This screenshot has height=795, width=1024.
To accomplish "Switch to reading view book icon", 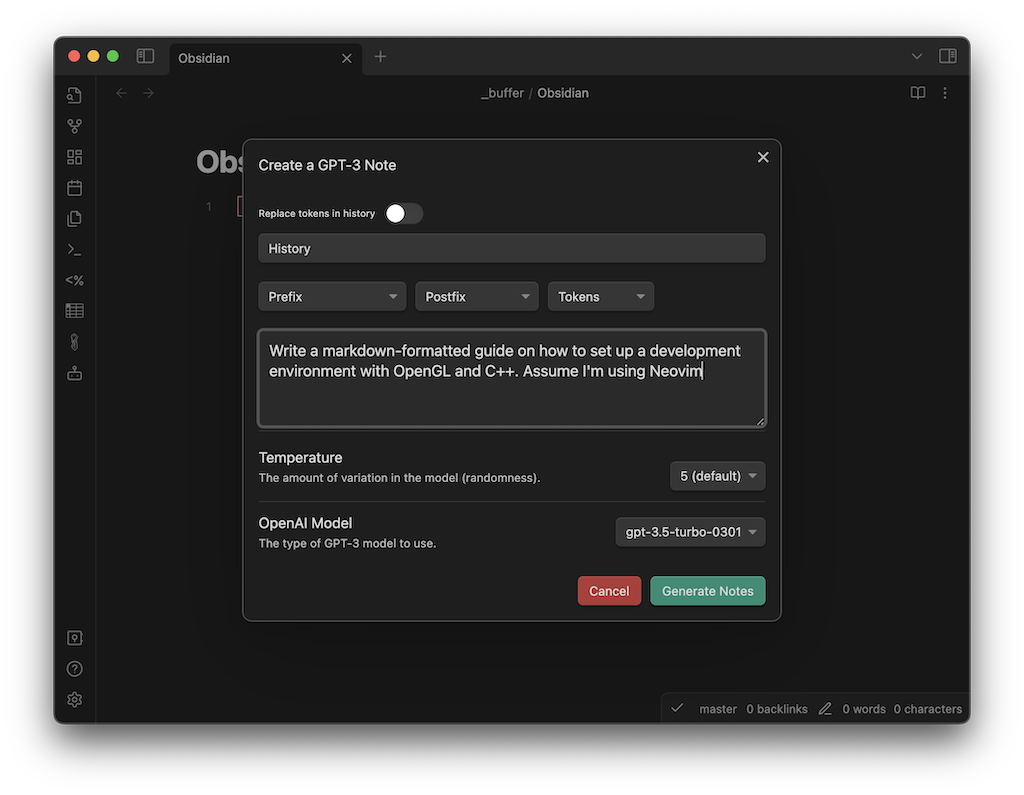I will coord(918,93).
